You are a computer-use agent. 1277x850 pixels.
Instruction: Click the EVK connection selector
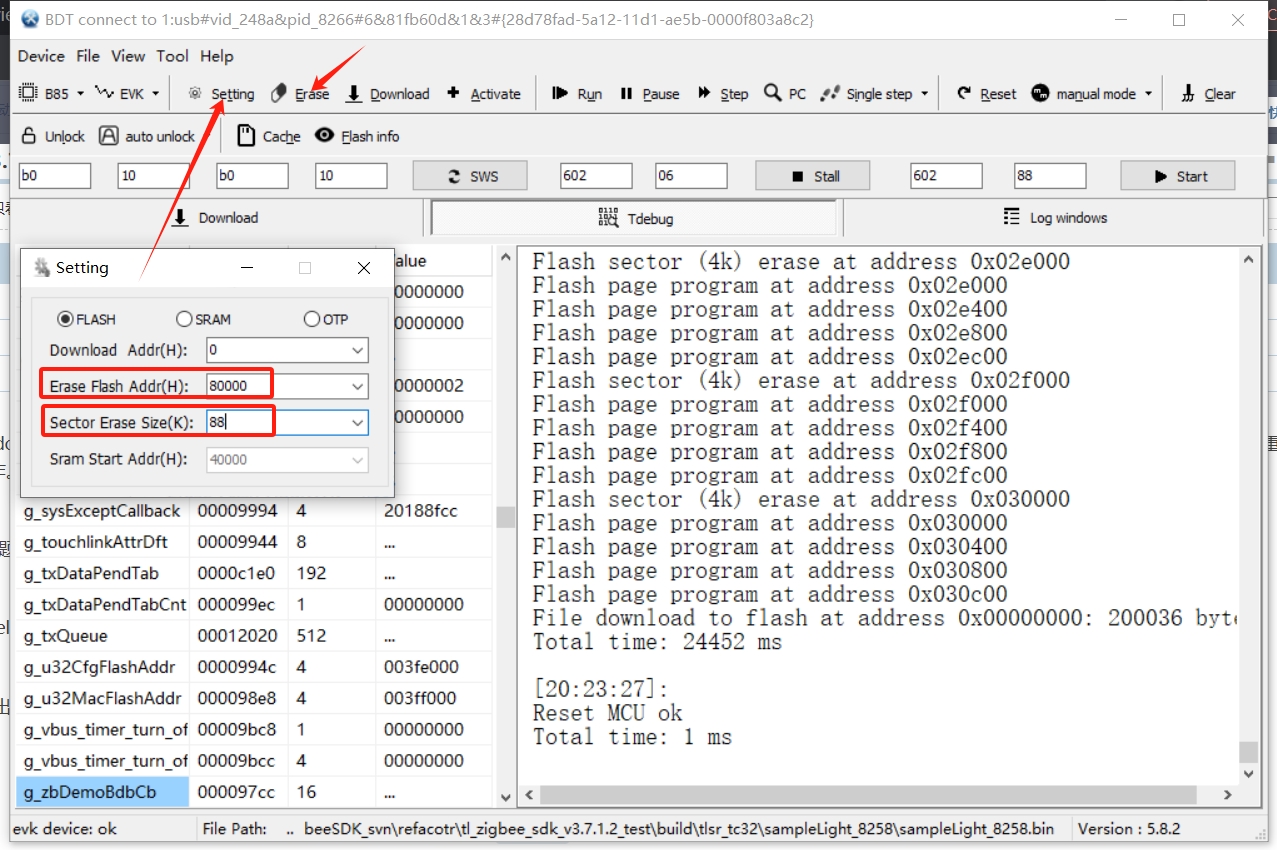tap(120, 94)
